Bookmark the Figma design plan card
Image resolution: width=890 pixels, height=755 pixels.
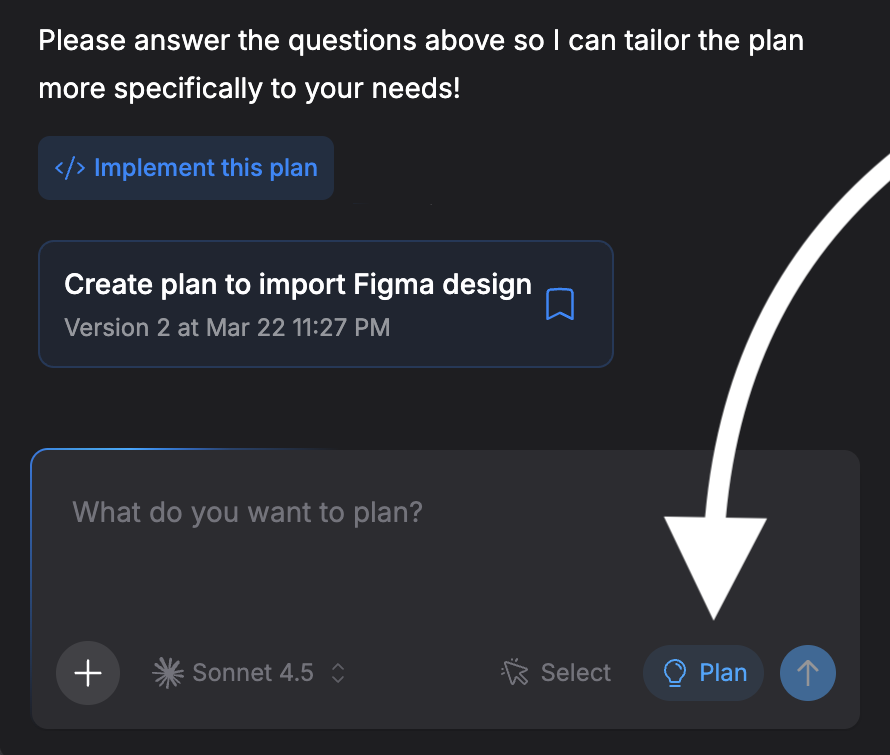(560, 304)
